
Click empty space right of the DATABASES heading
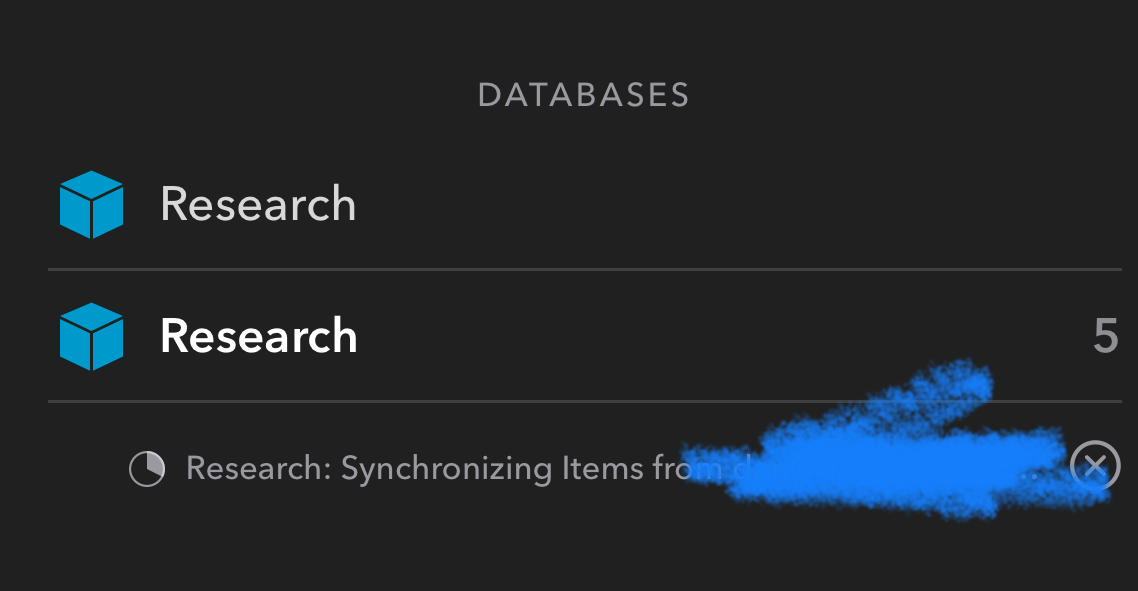[900, 95]
